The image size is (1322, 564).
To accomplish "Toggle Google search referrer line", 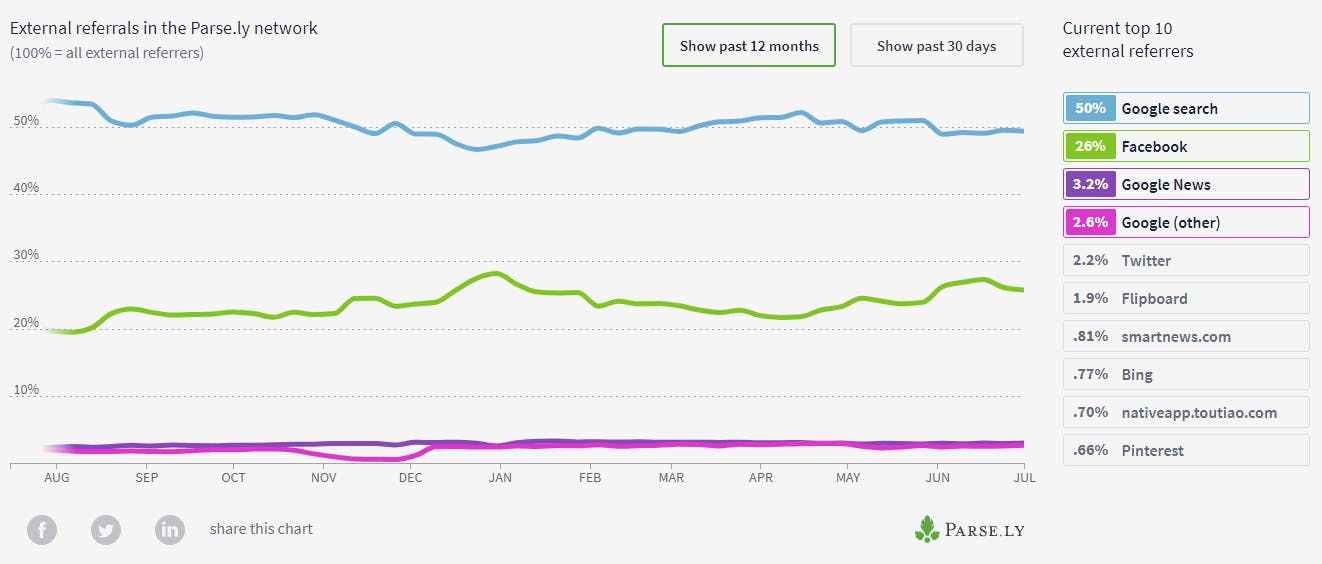I will (x=1186, y=108).
